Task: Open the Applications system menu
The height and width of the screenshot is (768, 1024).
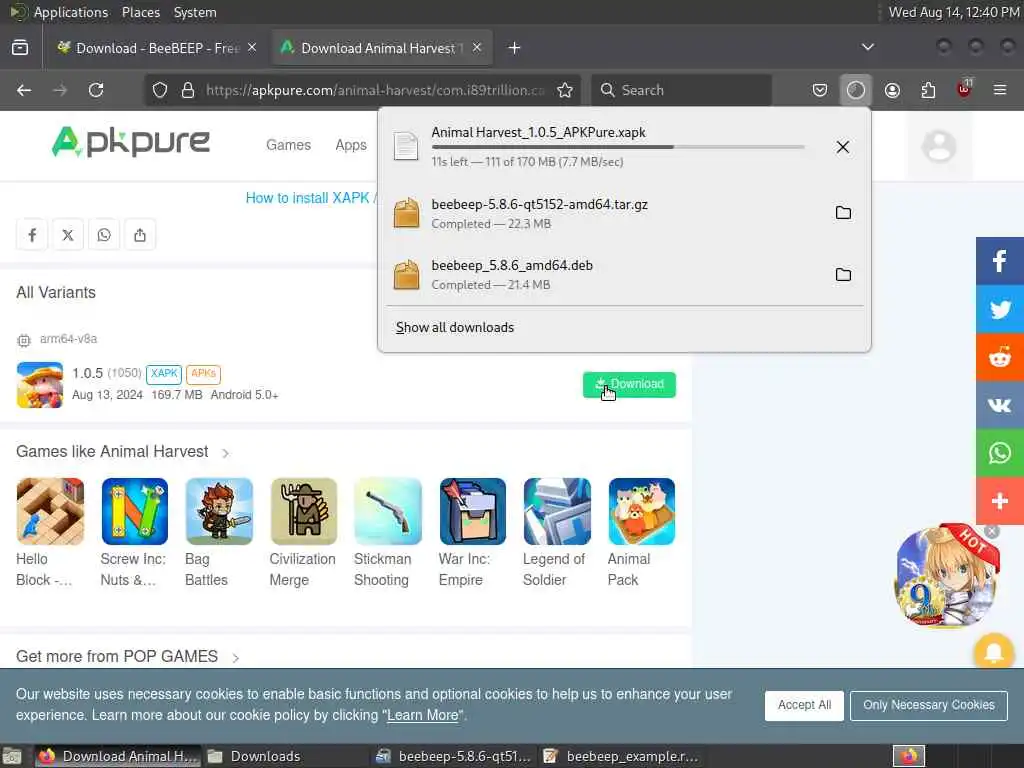Action: [71, 12]
